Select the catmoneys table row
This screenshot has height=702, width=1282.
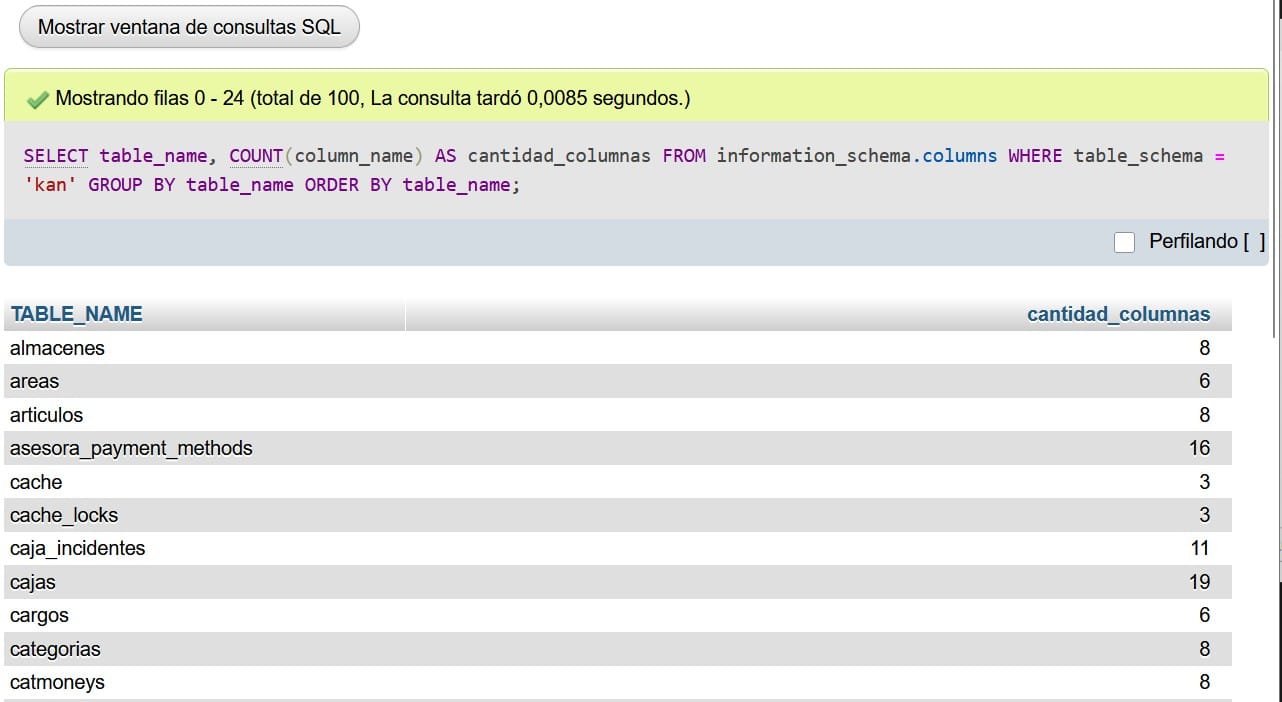tap(57, 682)
